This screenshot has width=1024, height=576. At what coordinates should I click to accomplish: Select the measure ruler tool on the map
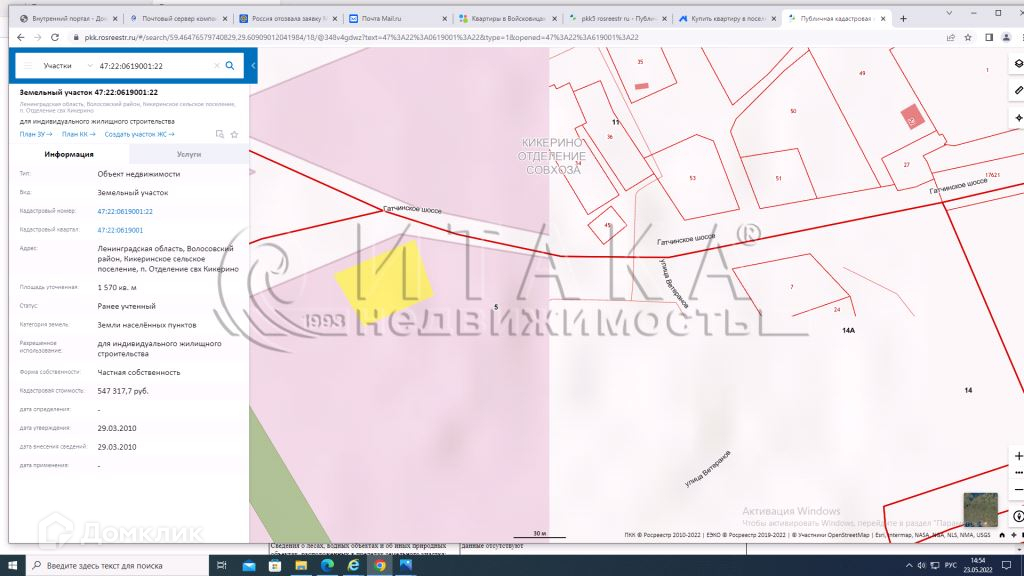tap(1018, 90)
